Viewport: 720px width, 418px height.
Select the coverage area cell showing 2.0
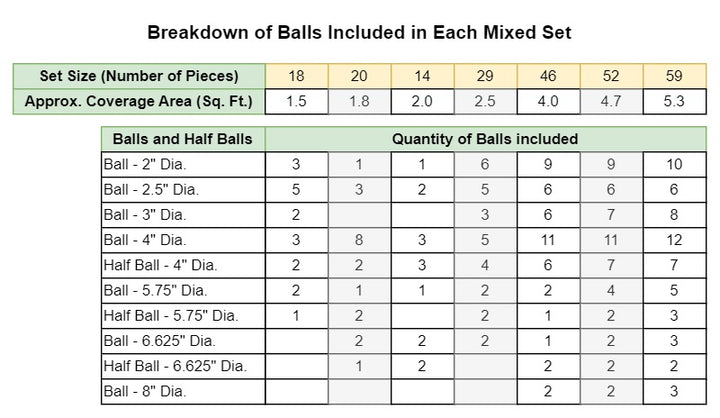click(x=422, y=102)
